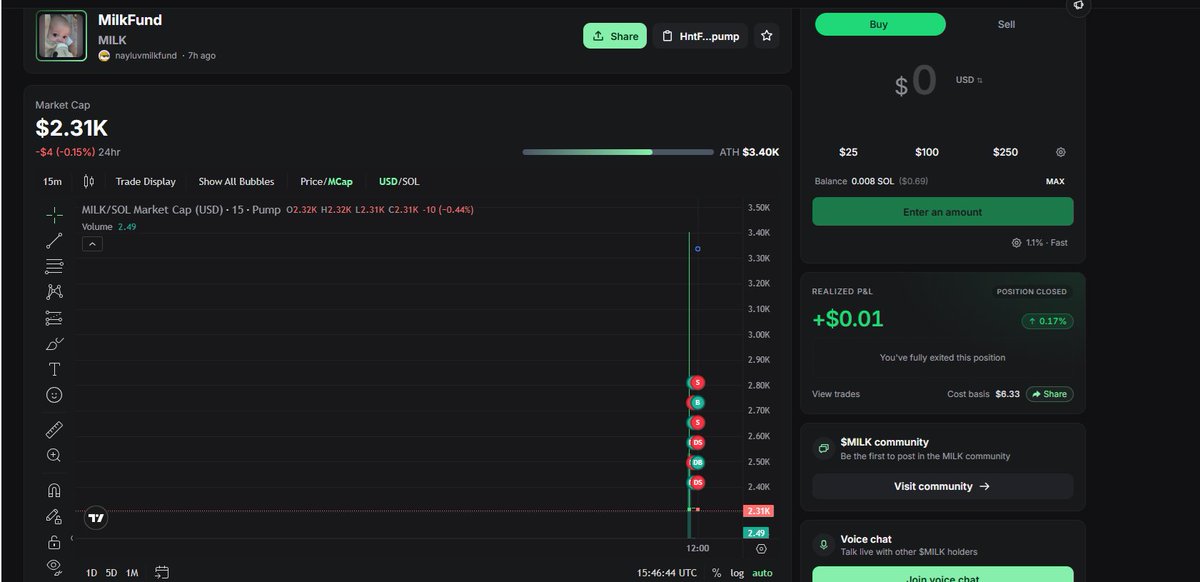1200x582 pixels.
Task: Click the $MILK community chat icon
Action: pyautogui.click(x=824, y=448)
